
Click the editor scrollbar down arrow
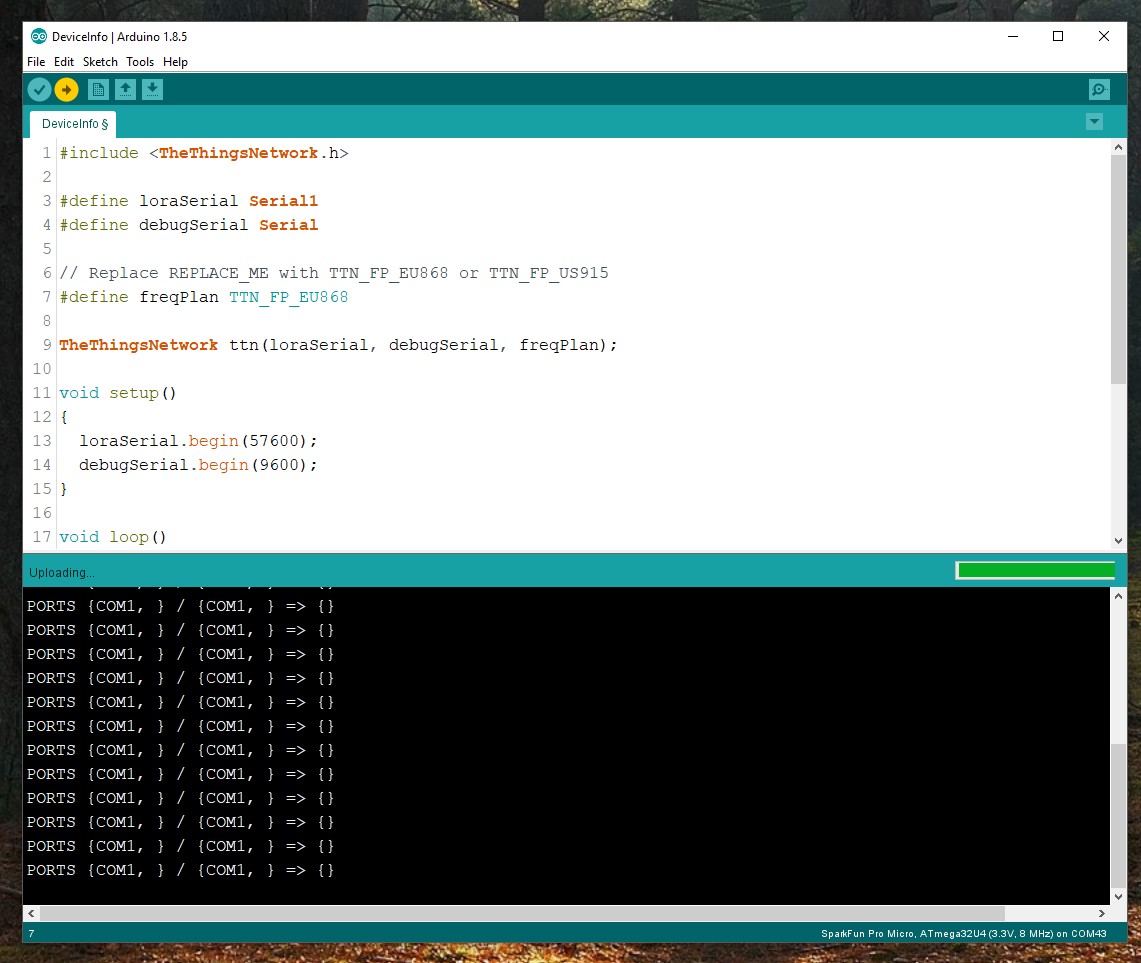(1118, 541)
